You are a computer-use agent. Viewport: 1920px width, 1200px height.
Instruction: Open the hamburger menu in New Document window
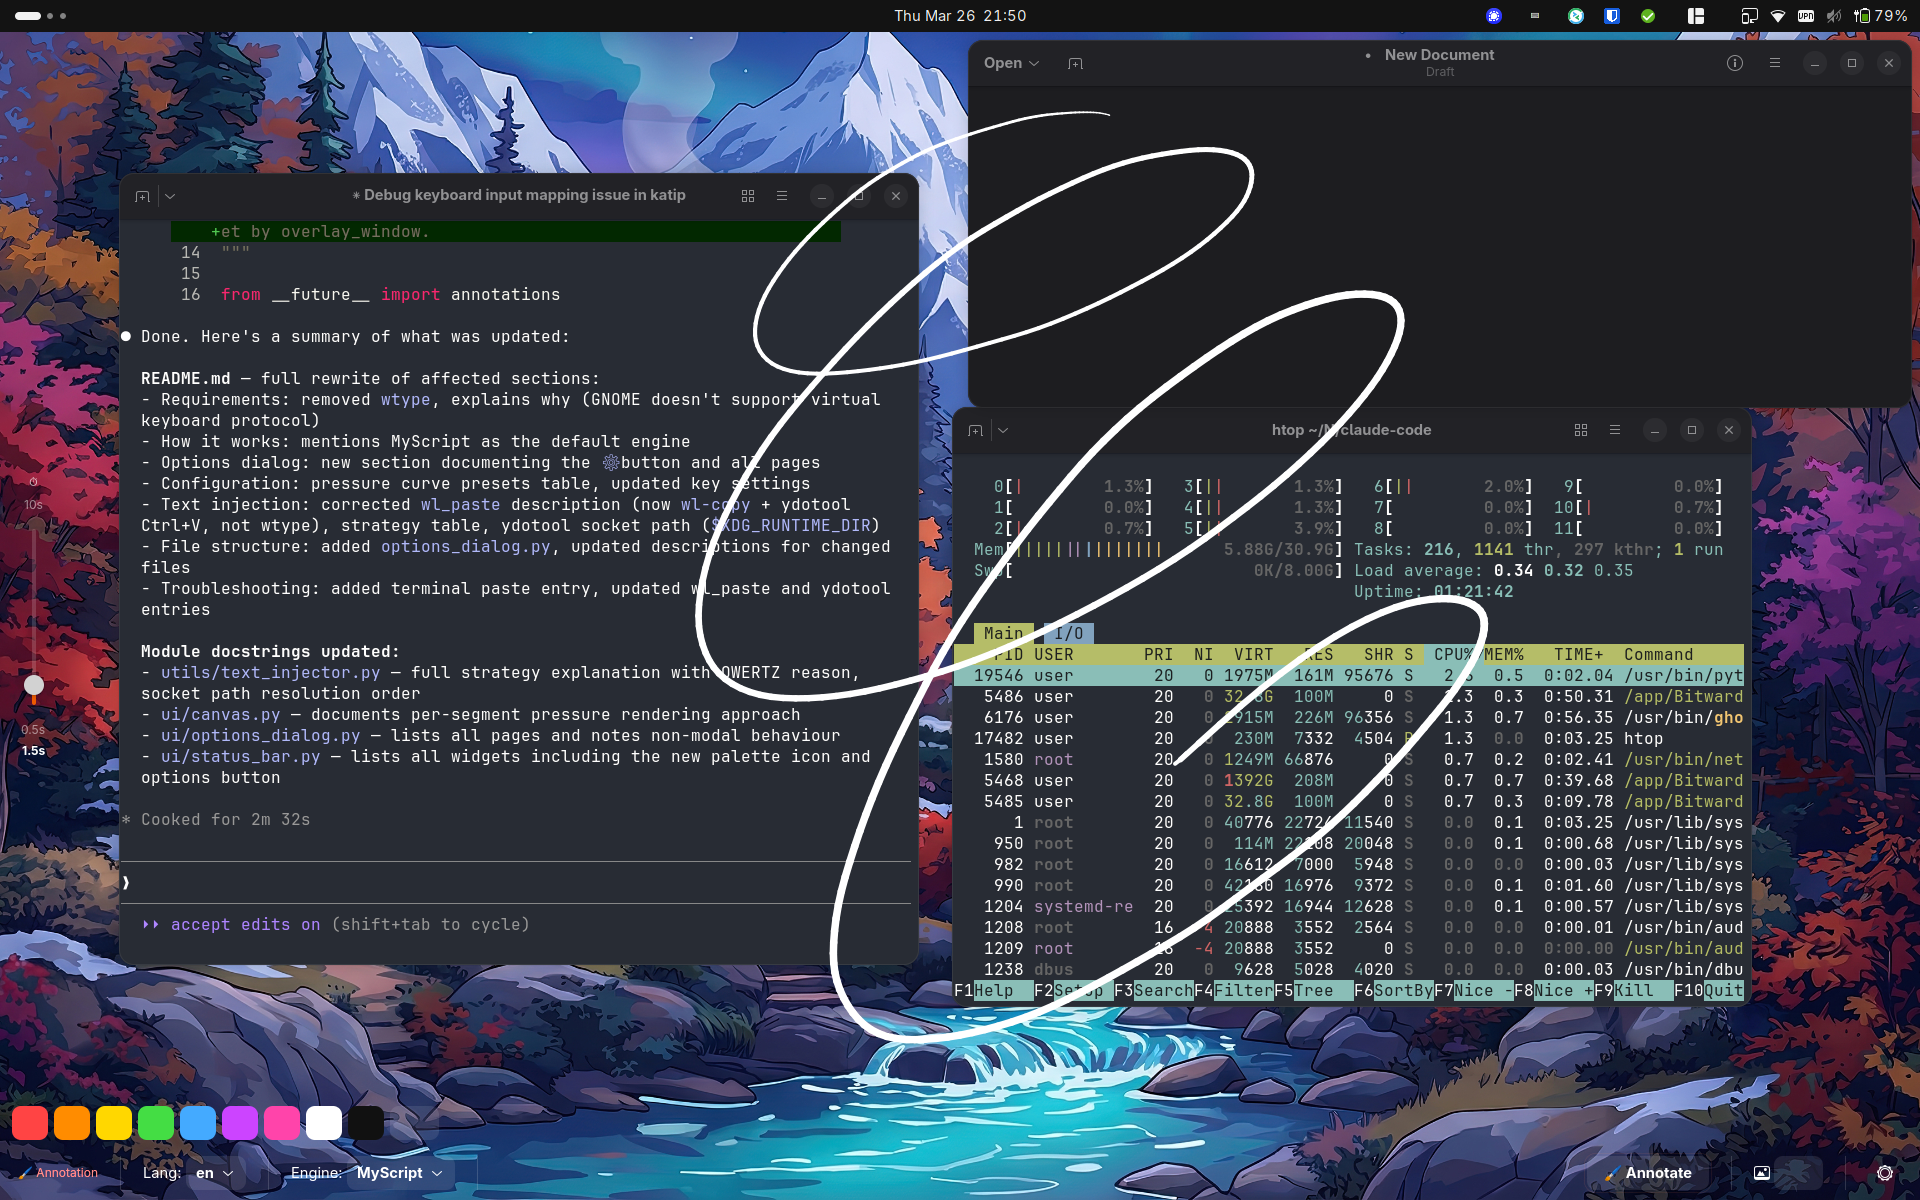pos(1775,63)
